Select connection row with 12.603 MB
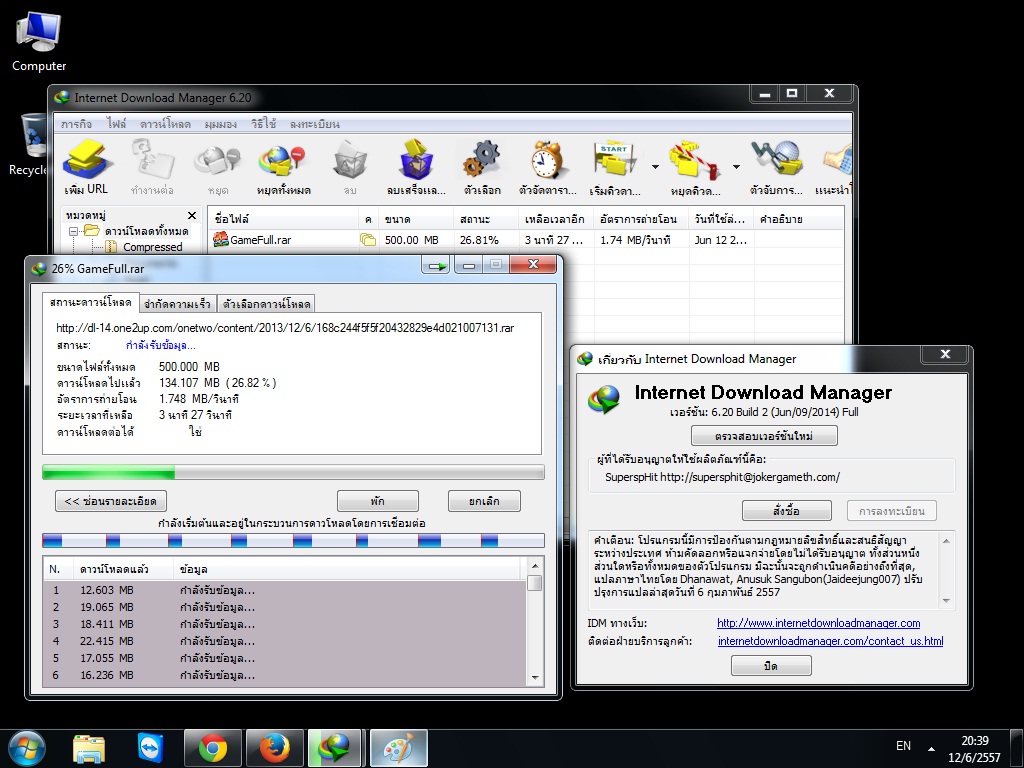This screenshot has width=1024, height=768. point(284,590)
